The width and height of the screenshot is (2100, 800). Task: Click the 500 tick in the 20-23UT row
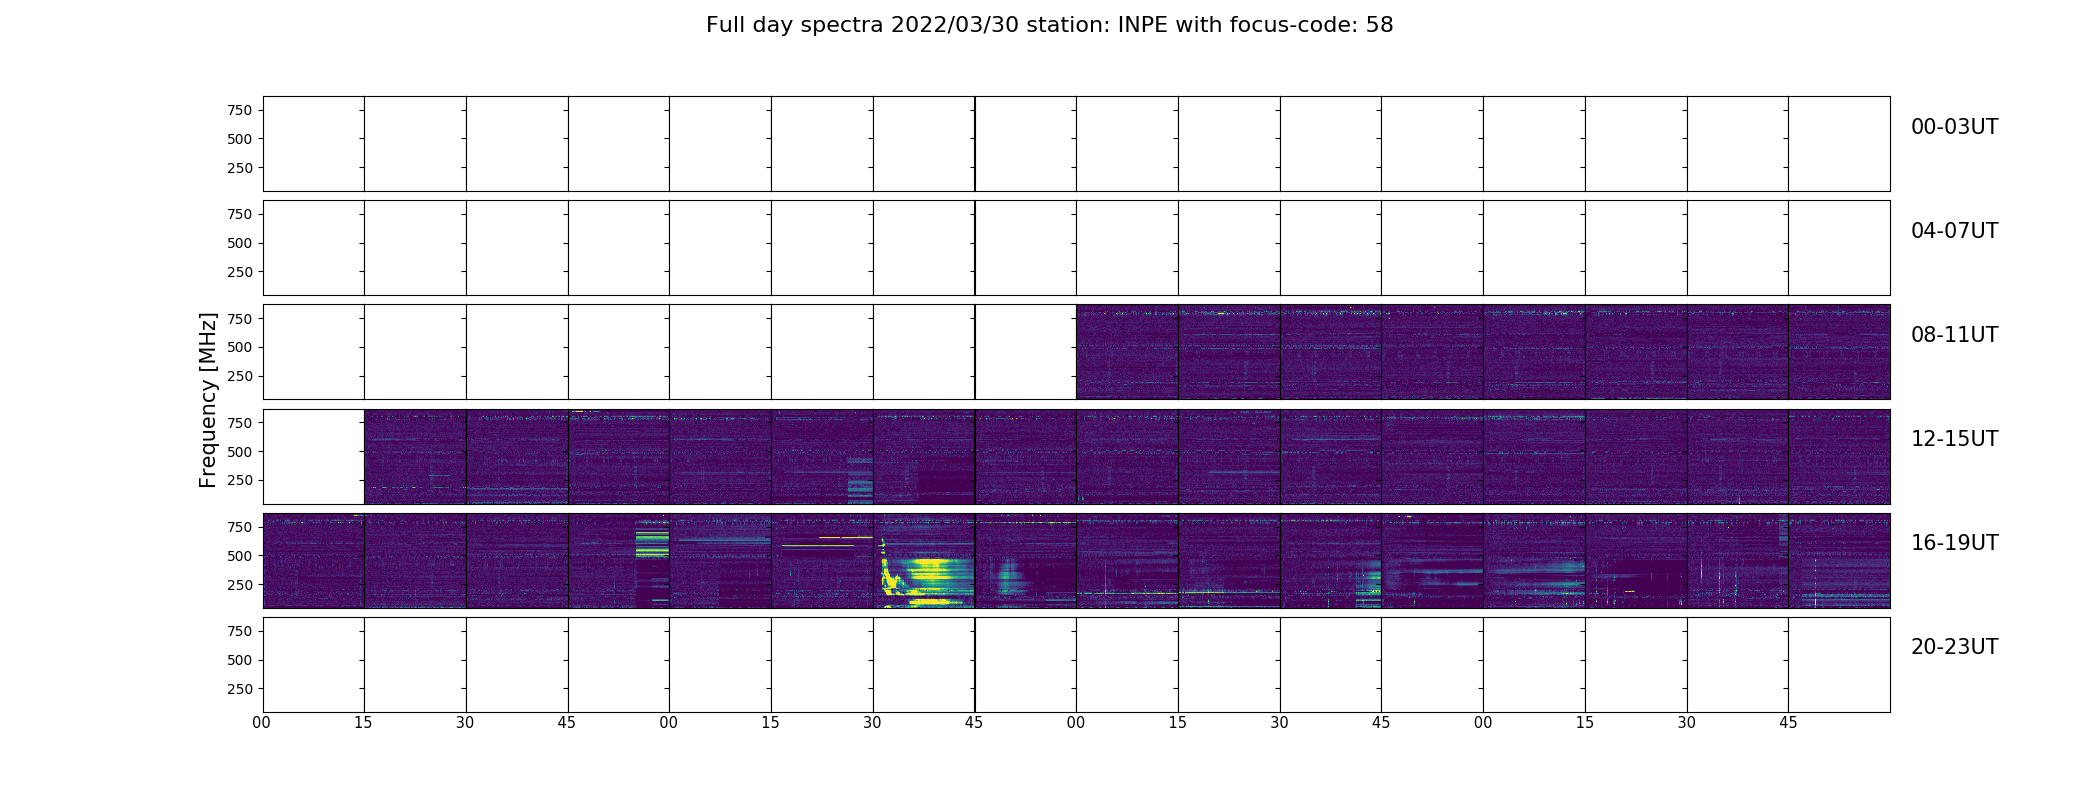pos(240,660)
